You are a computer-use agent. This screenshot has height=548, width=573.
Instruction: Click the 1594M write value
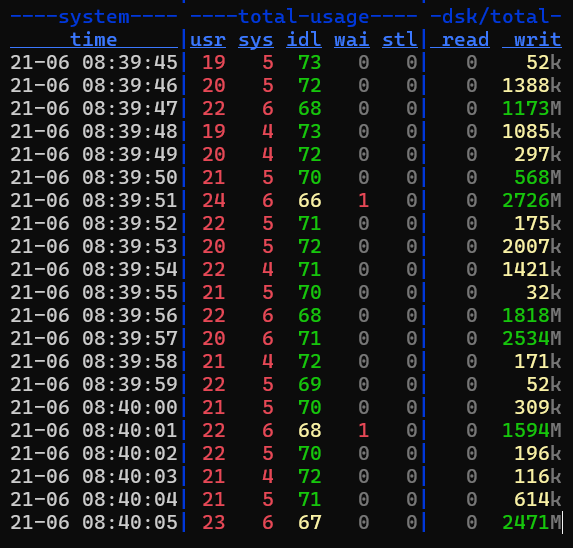point(532,430)
